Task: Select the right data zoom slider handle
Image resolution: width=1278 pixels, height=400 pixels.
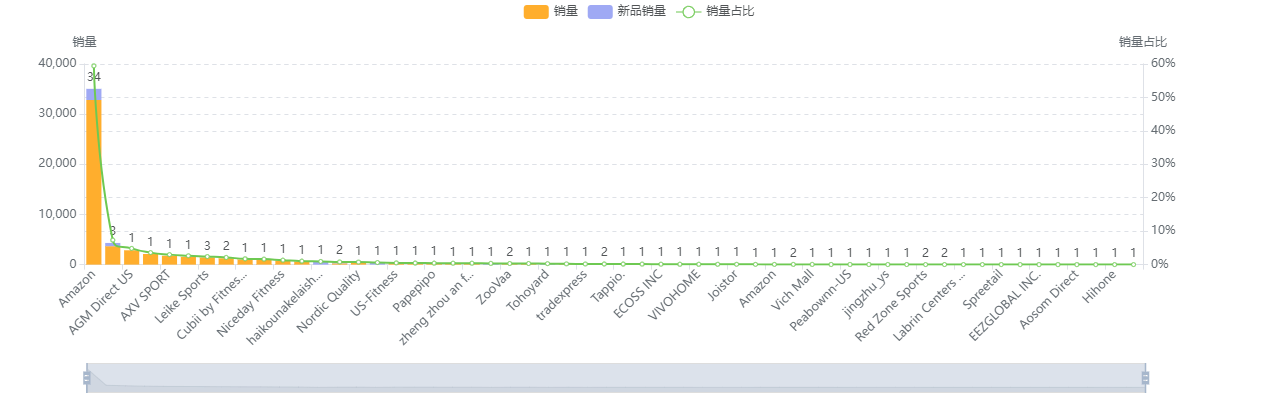Action: coord(1145,378)
